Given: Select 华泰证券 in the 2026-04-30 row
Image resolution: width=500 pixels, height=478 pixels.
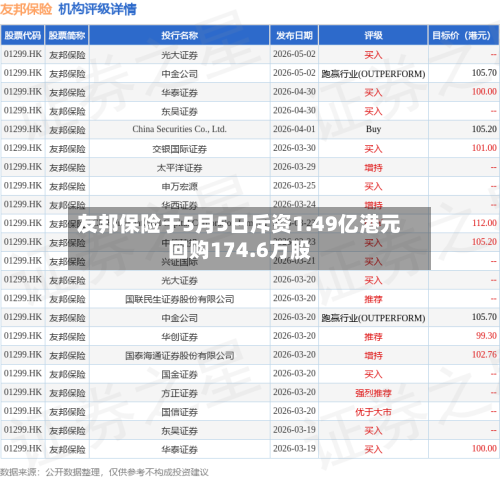Looking at the screenshot, I should tap(180, 92).
